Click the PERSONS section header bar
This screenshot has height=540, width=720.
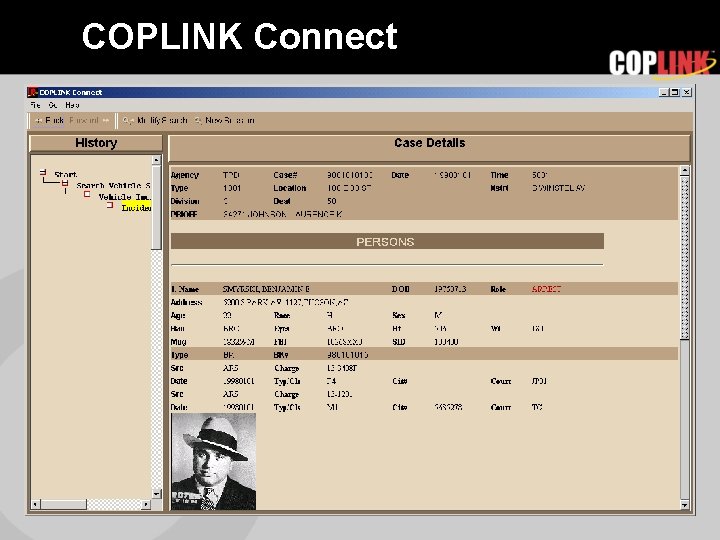387,242
